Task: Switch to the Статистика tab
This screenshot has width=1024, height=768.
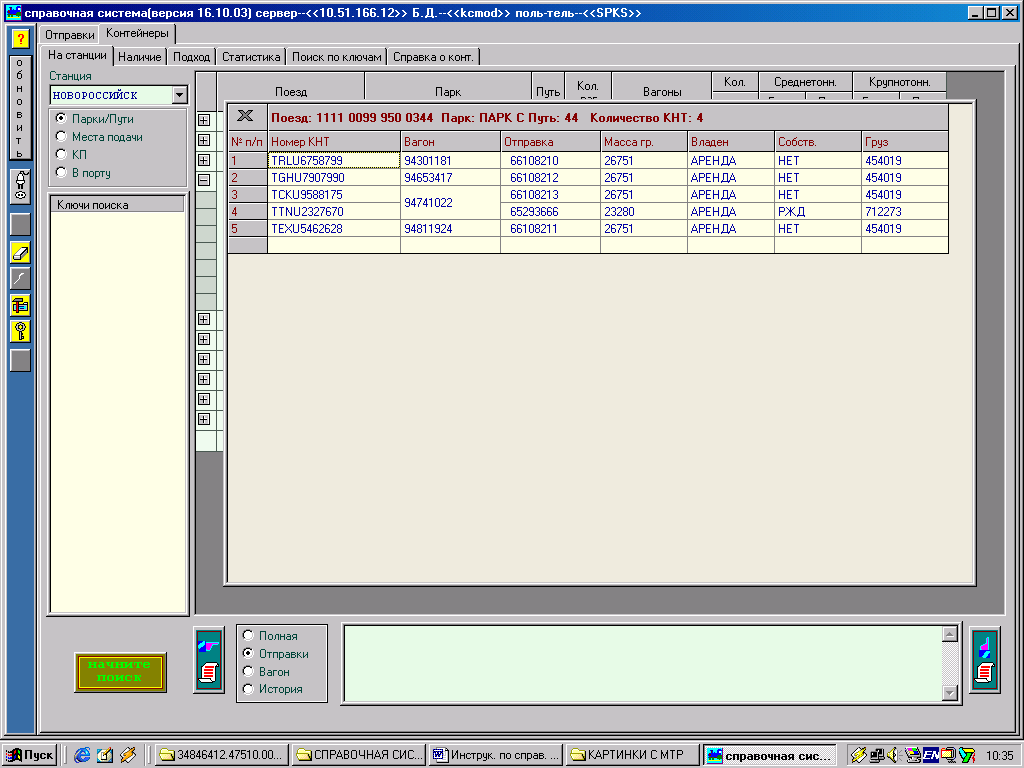Action: point(251,57)
